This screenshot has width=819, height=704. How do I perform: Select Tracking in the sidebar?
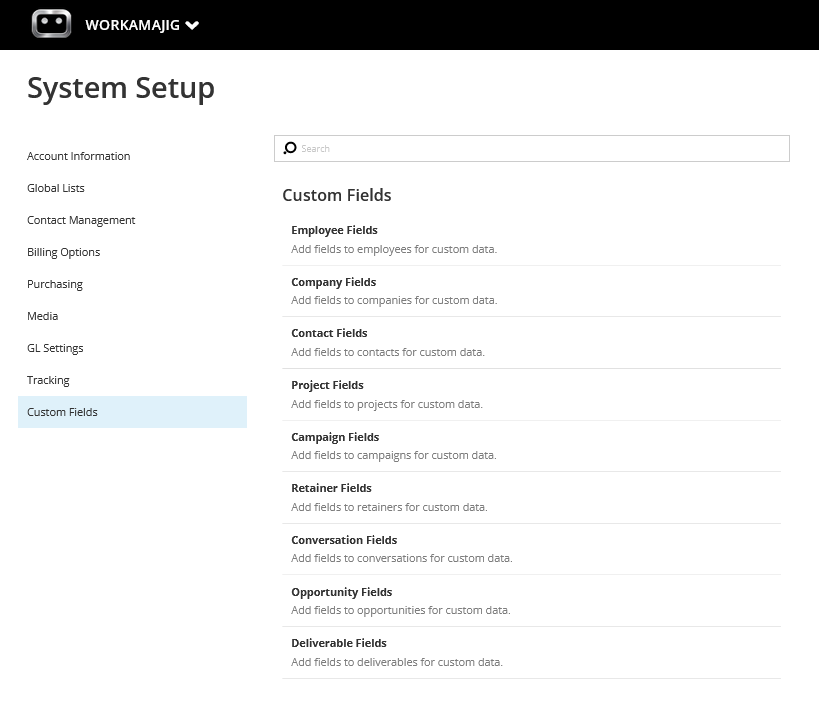point(48,380)
